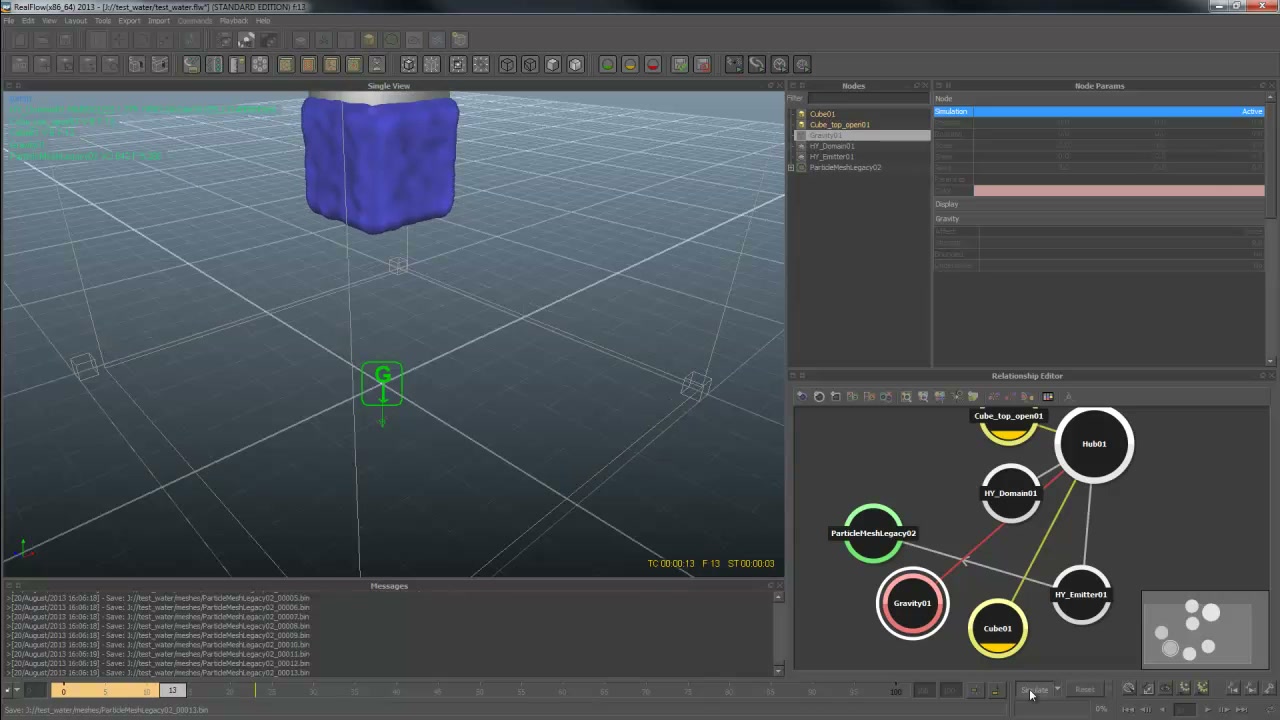This screenshot has height=720, width=1280.
Task: Click the zoom-fit icon in Relationship Editor toolbar
Action: coord(906,397)
